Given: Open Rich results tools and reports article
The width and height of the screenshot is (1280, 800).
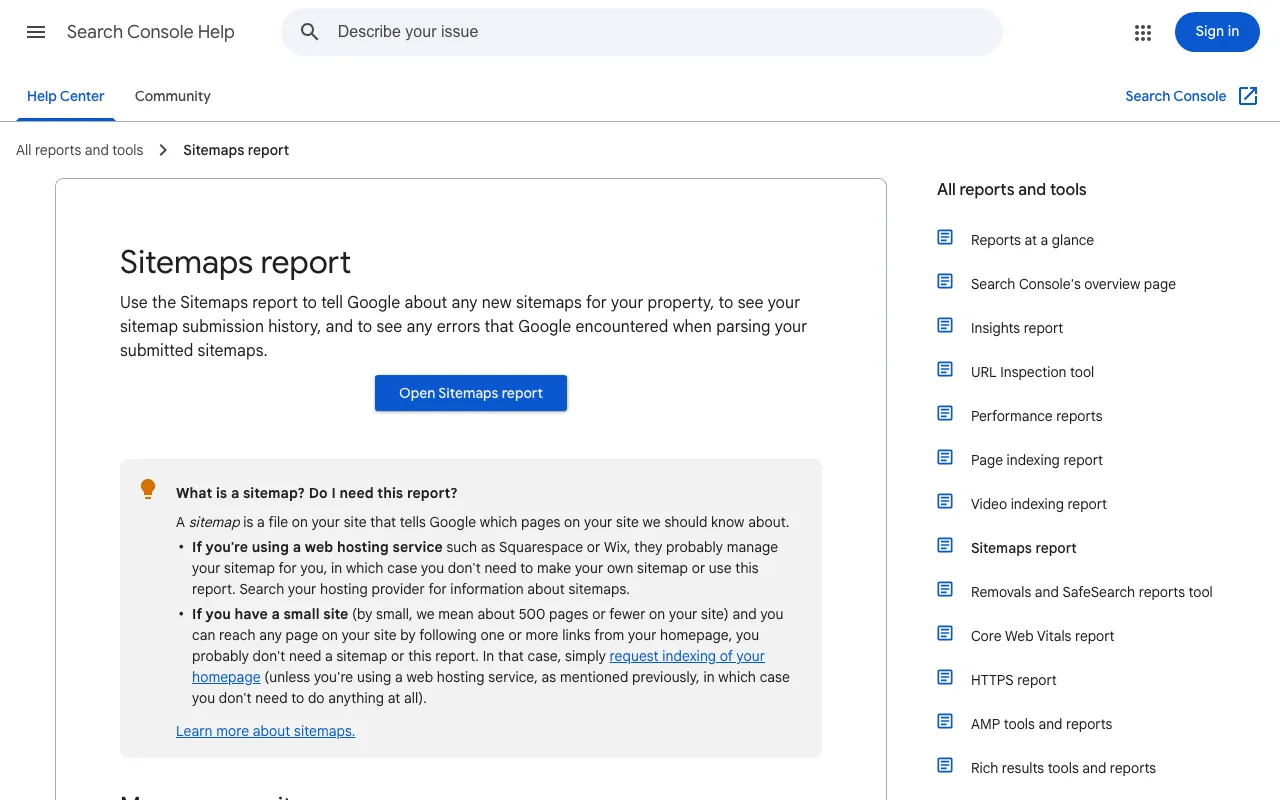Looking at the screenshot, I should click(x=1063, y=768).
